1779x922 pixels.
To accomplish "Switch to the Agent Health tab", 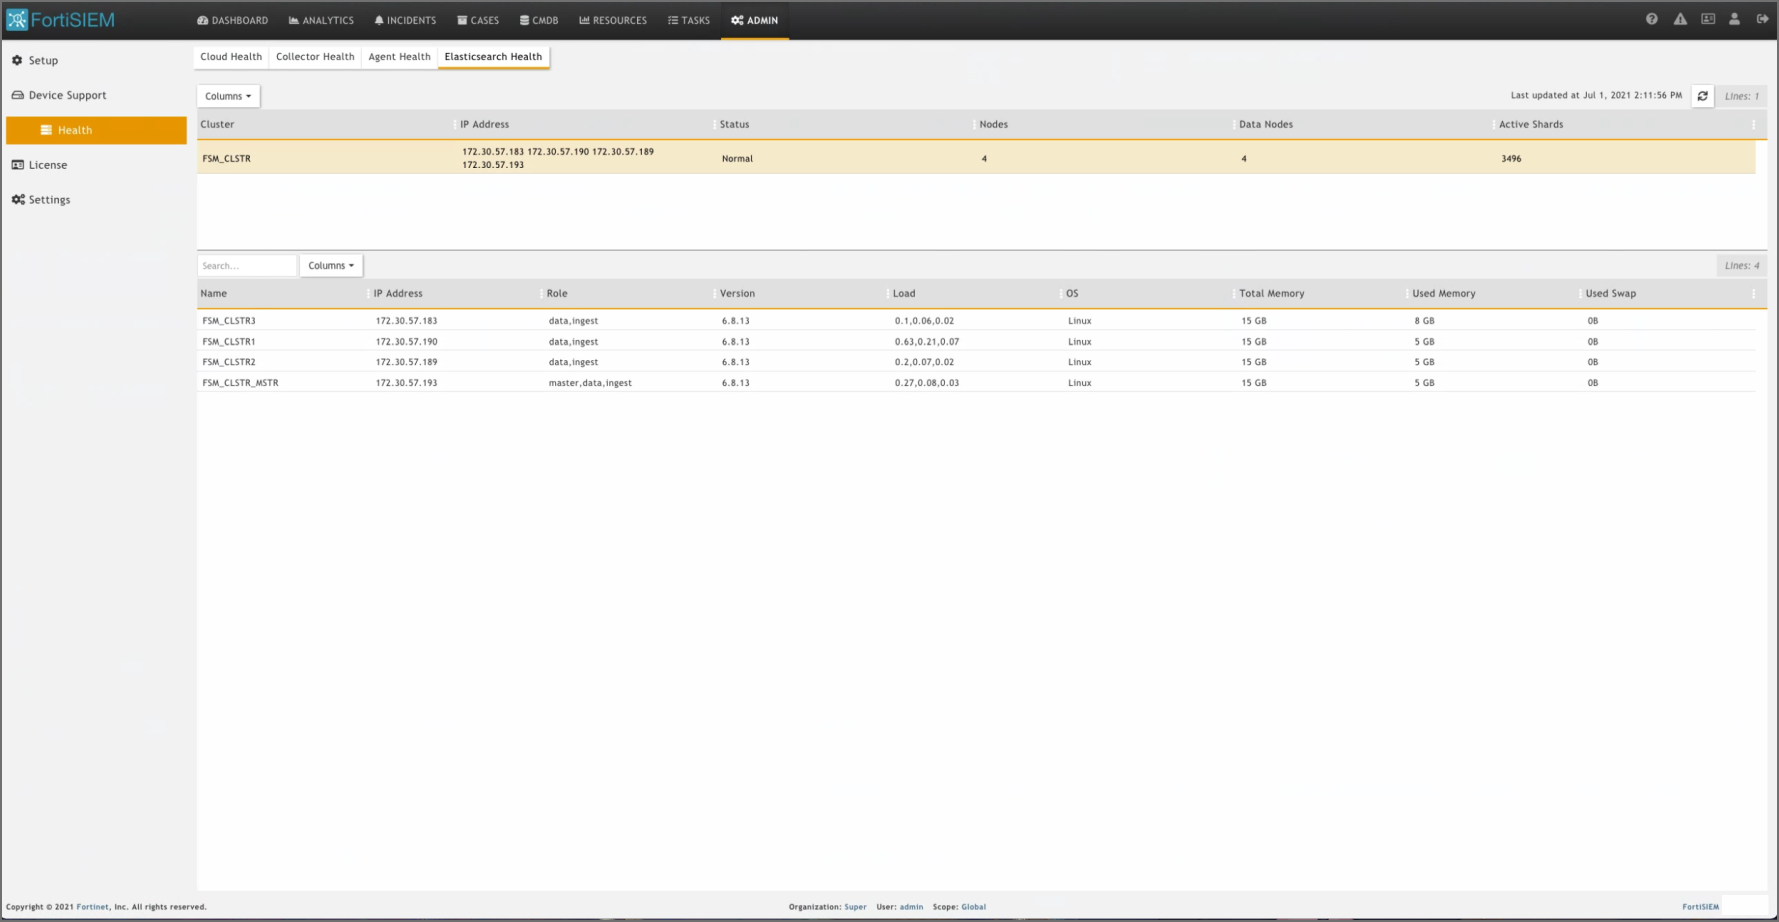I will pyautogui.click(x=399, y=57).
